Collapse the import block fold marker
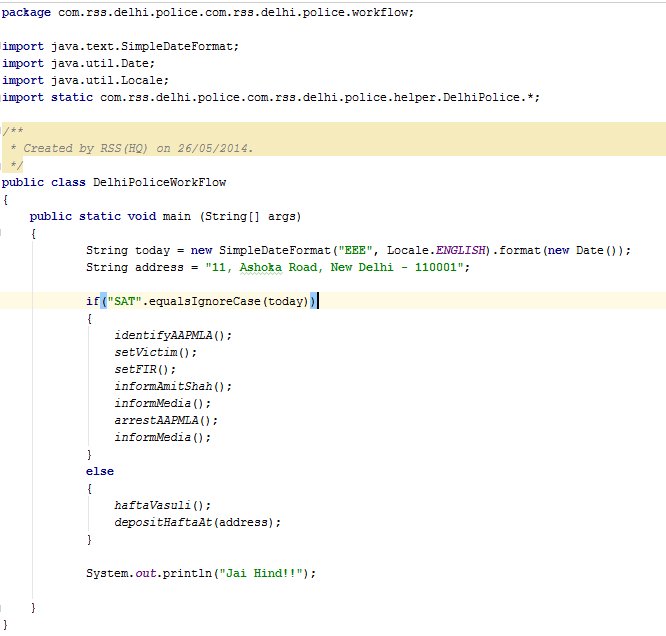Screen dimensions: 666x636 [x=1, y=46]
